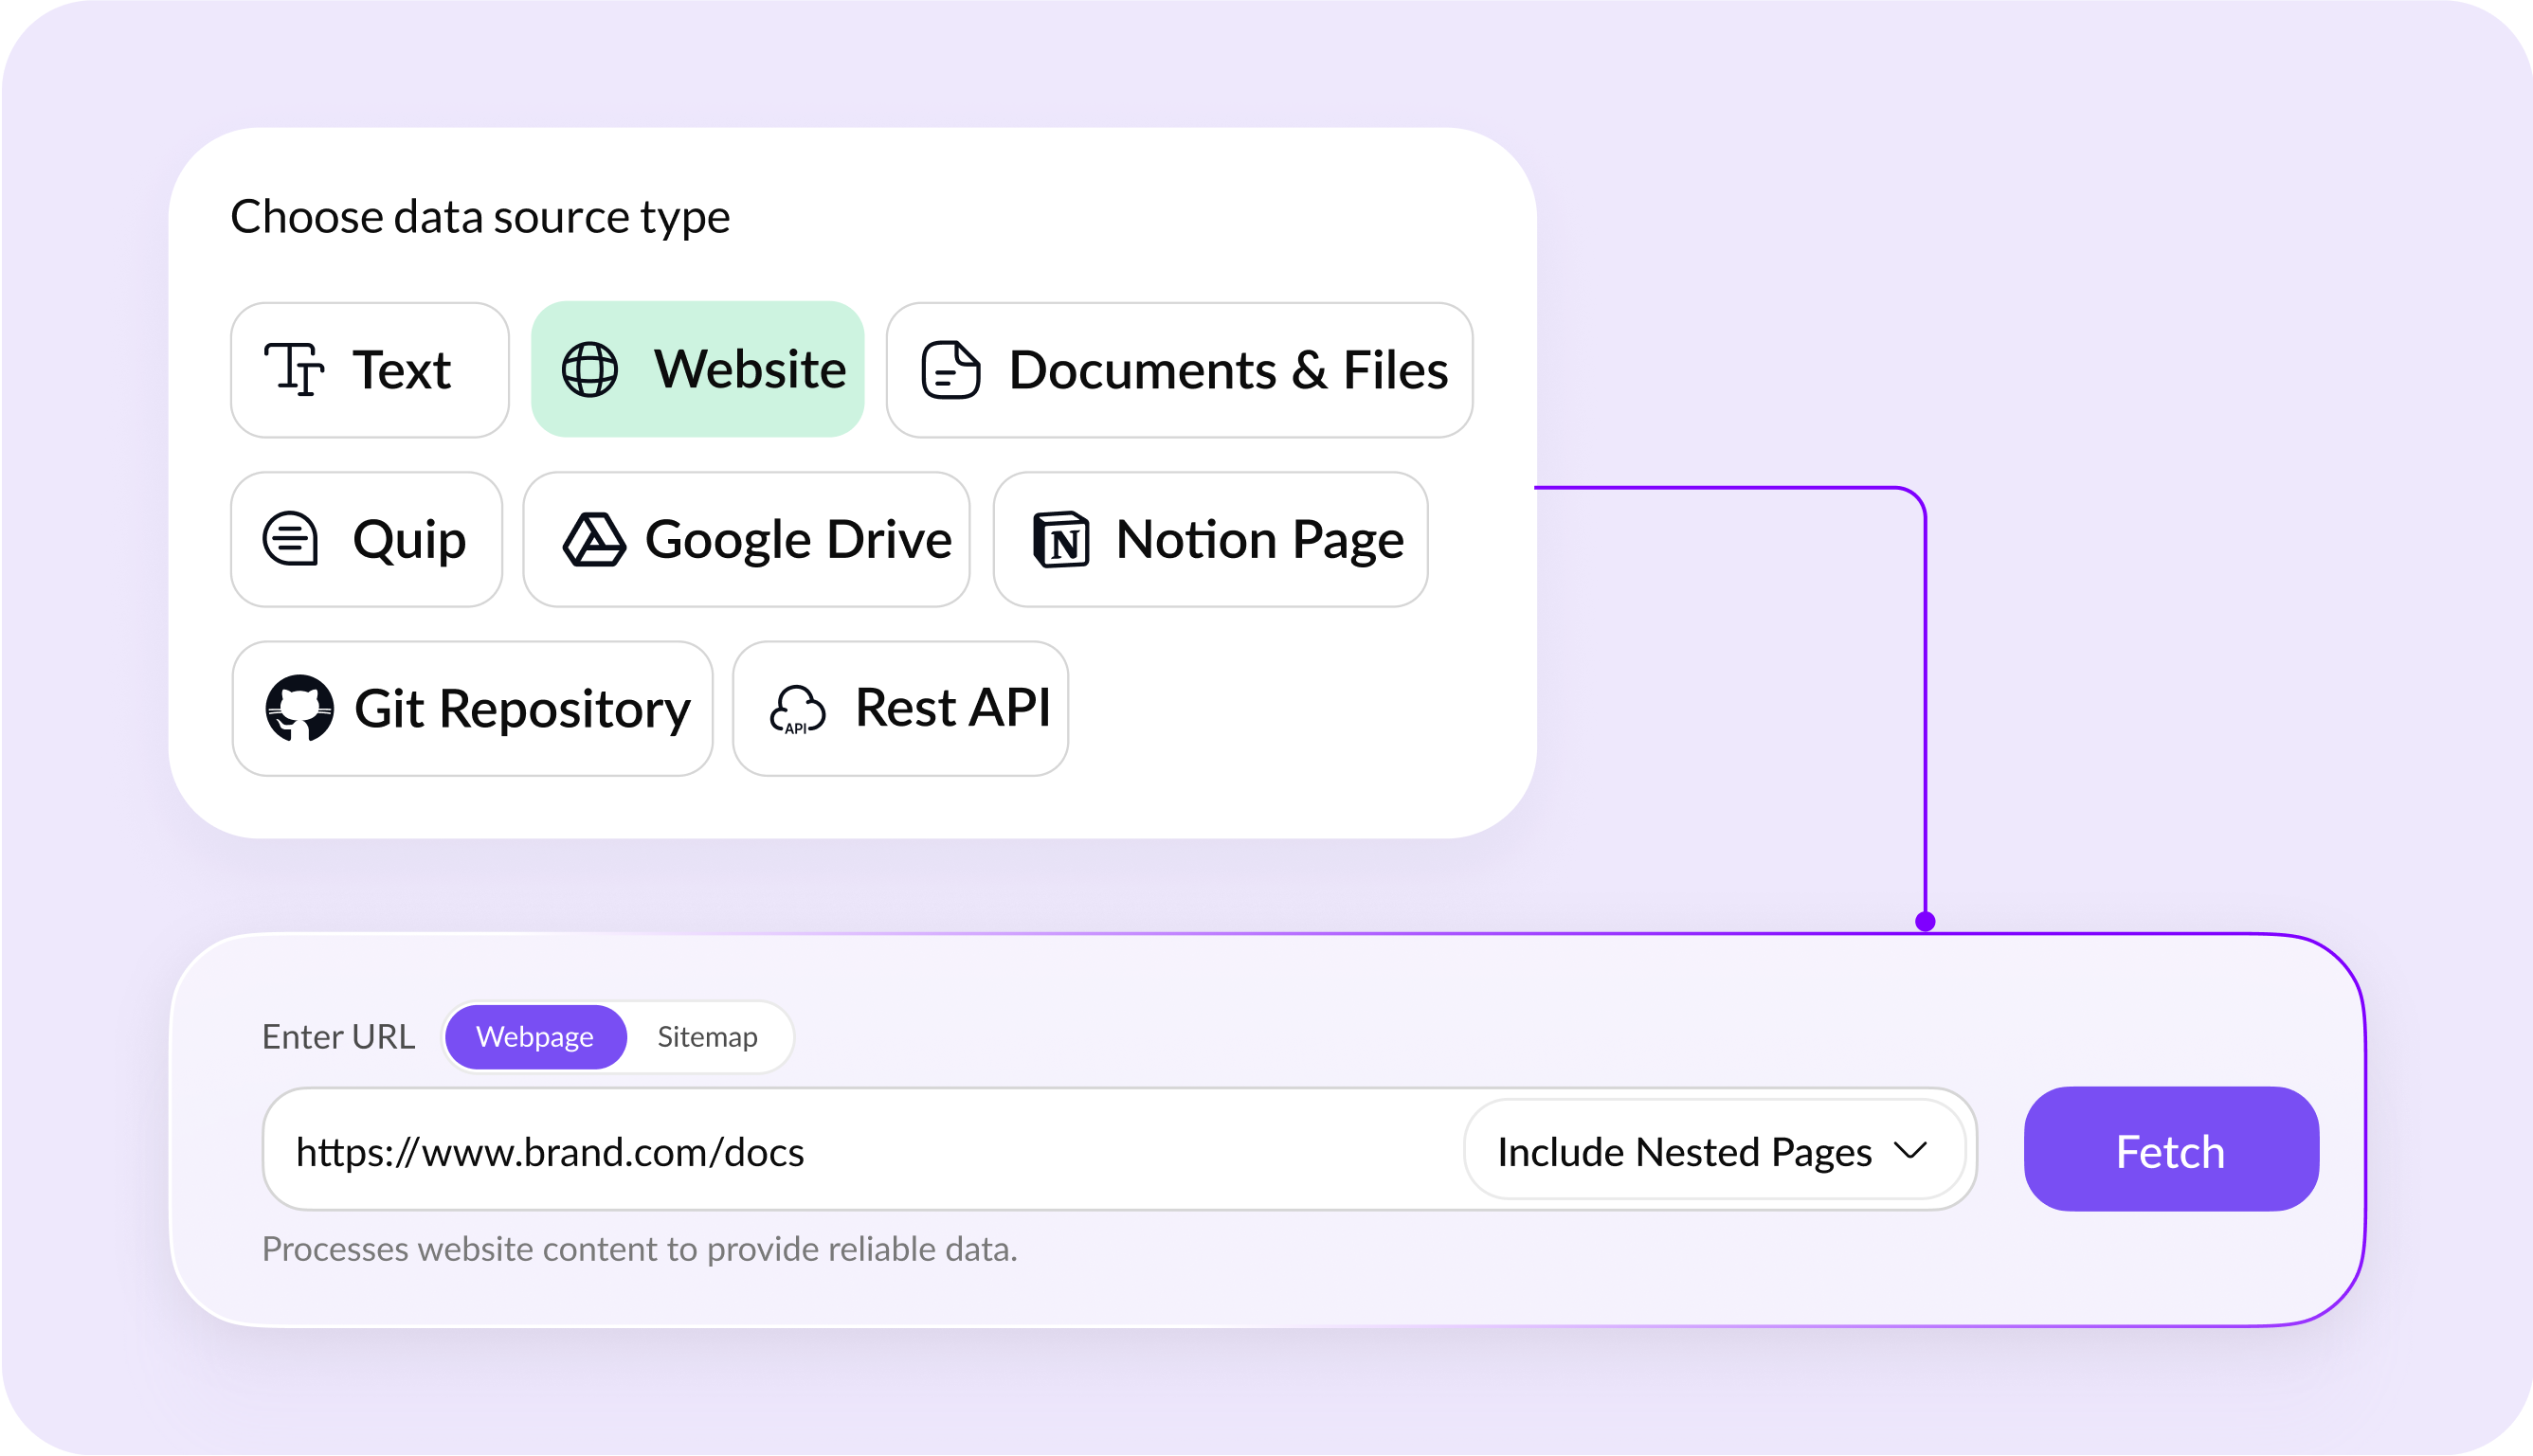The height and width of the screenshot is (1456, 2533).
Task: Click 'Processes website content to provide reliable data.'
Action: tap(639, 1249)
